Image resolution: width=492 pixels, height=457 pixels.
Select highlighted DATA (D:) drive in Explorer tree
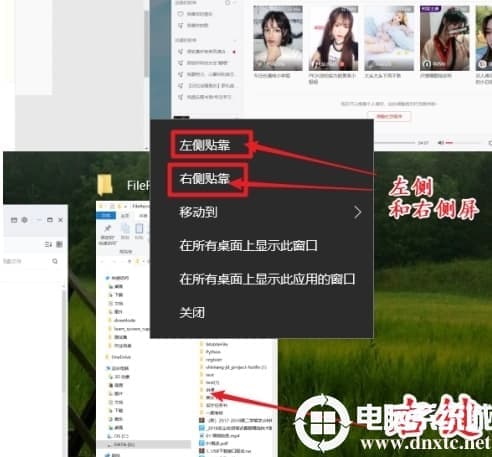(143, 444)
